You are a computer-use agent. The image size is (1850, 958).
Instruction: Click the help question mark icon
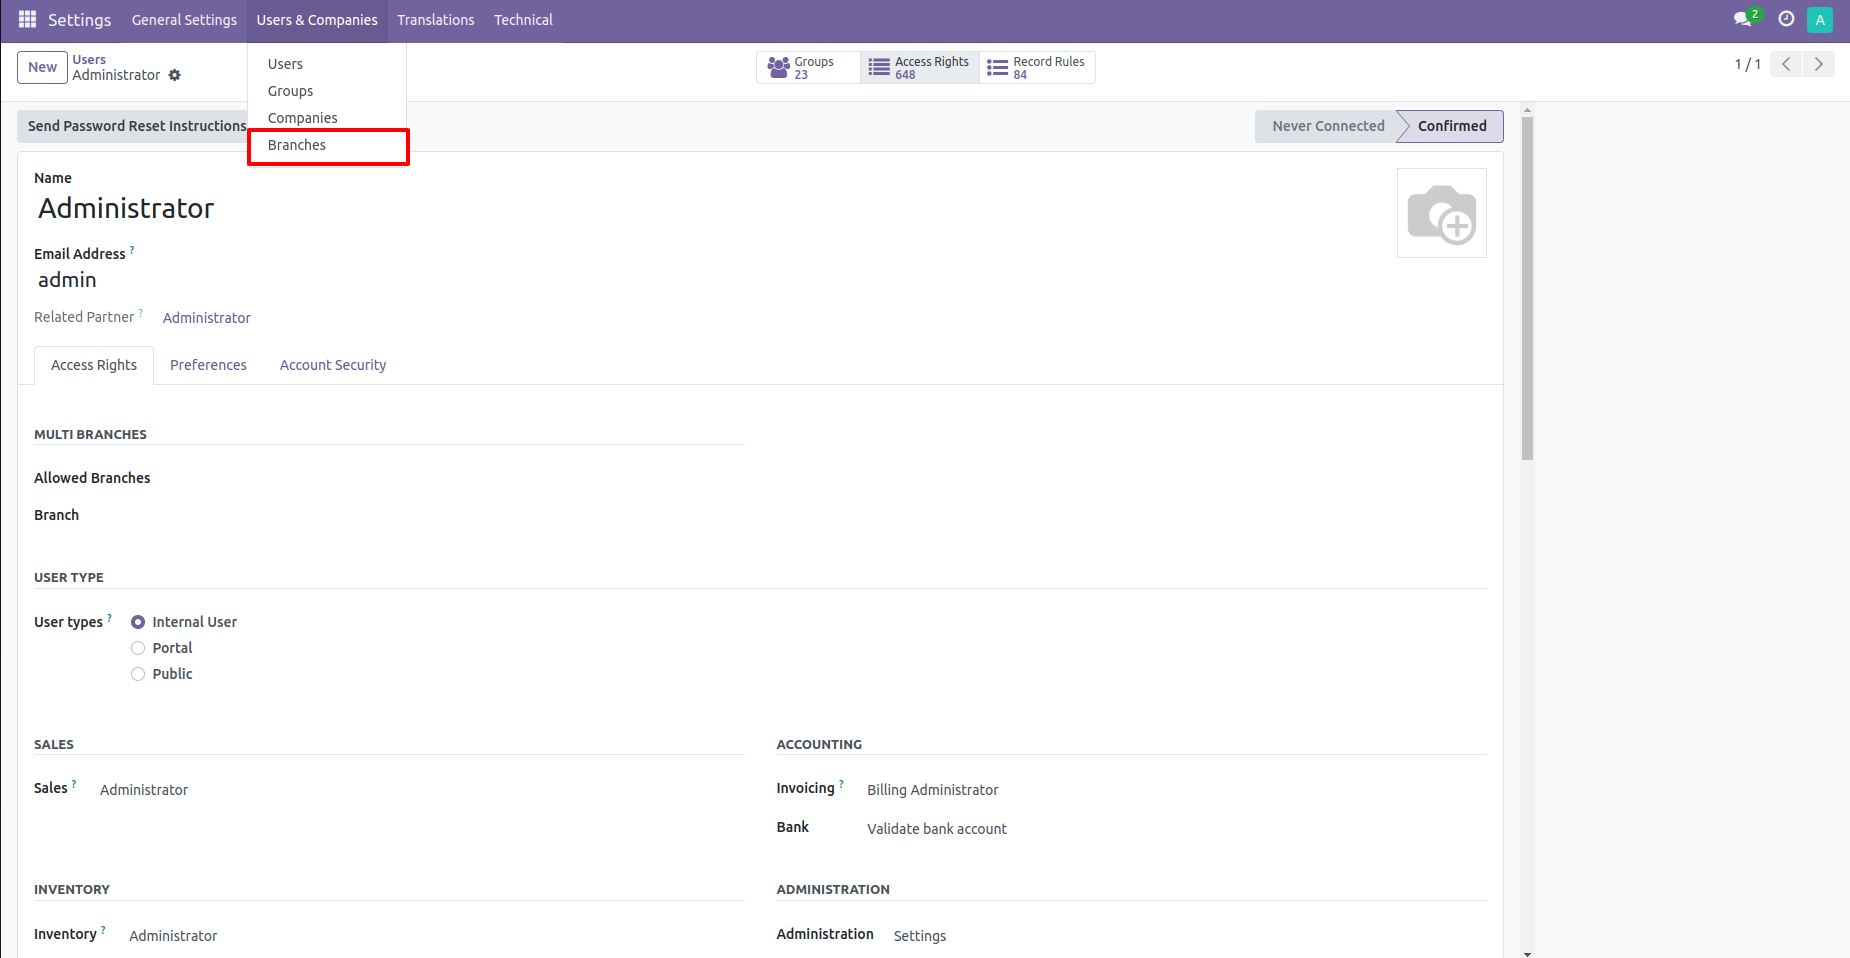coord(1787,19)
